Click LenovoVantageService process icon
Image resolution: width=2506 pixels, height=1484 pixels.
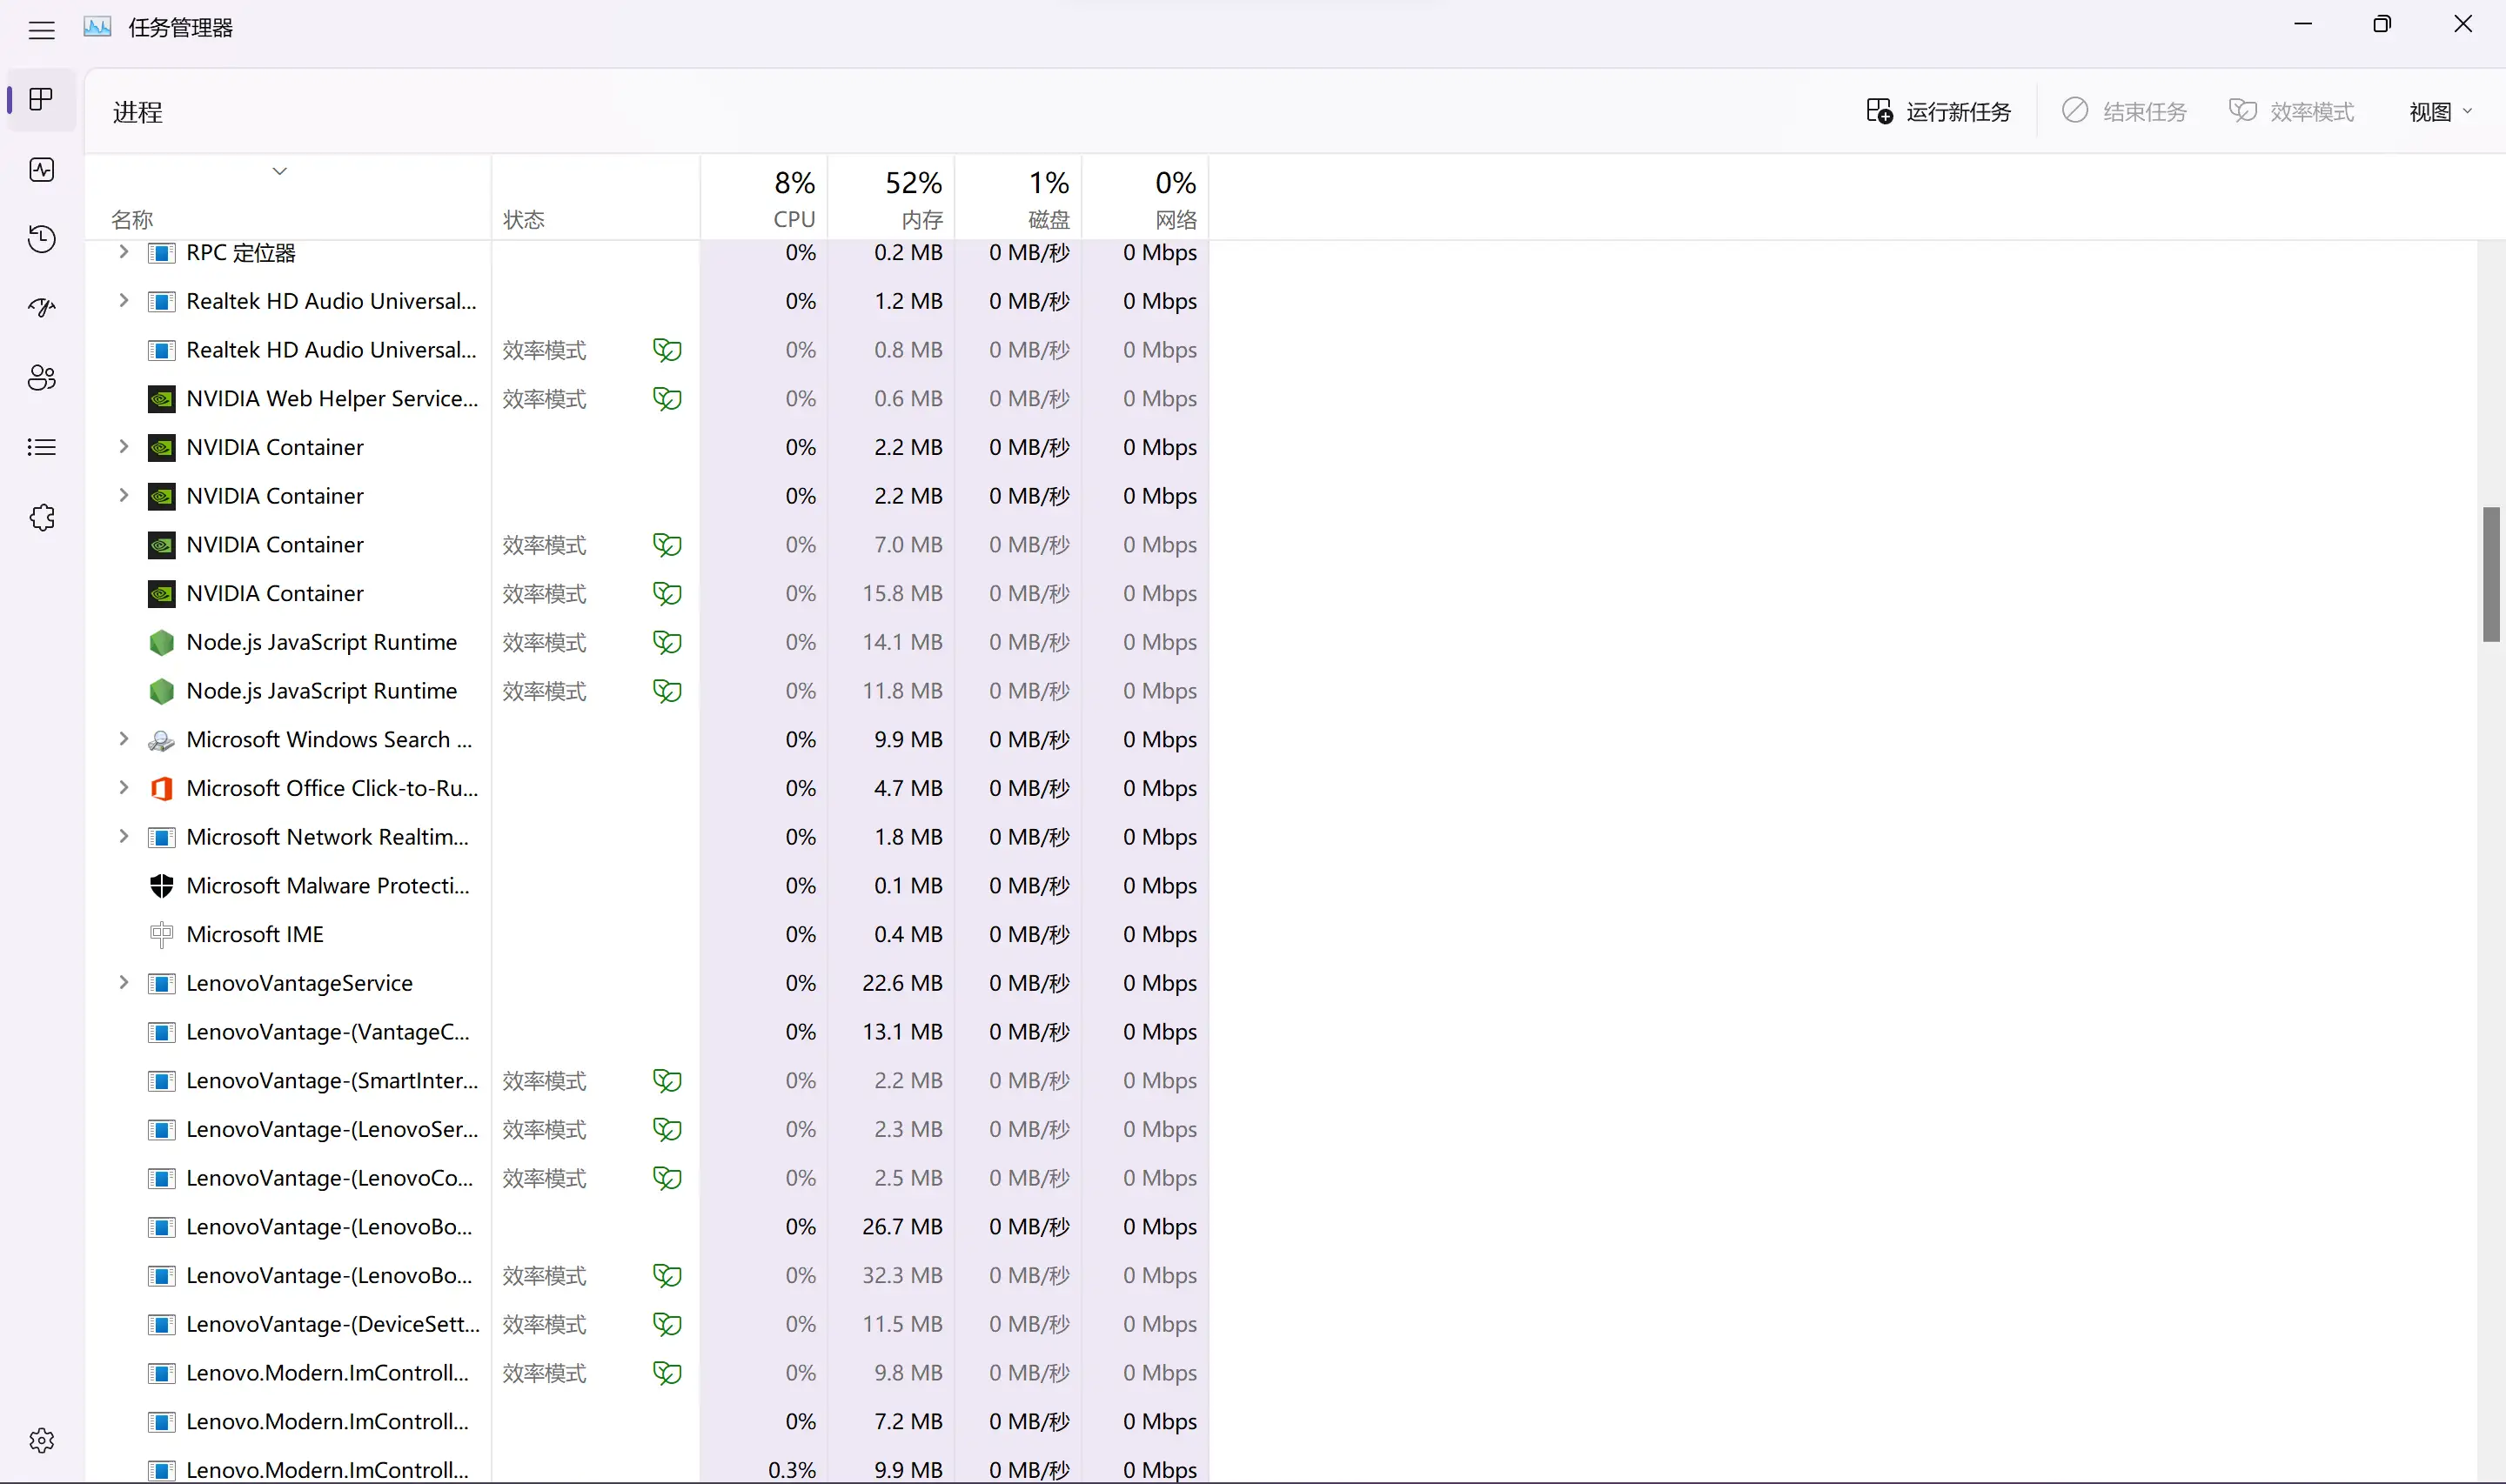coord(161,983)
